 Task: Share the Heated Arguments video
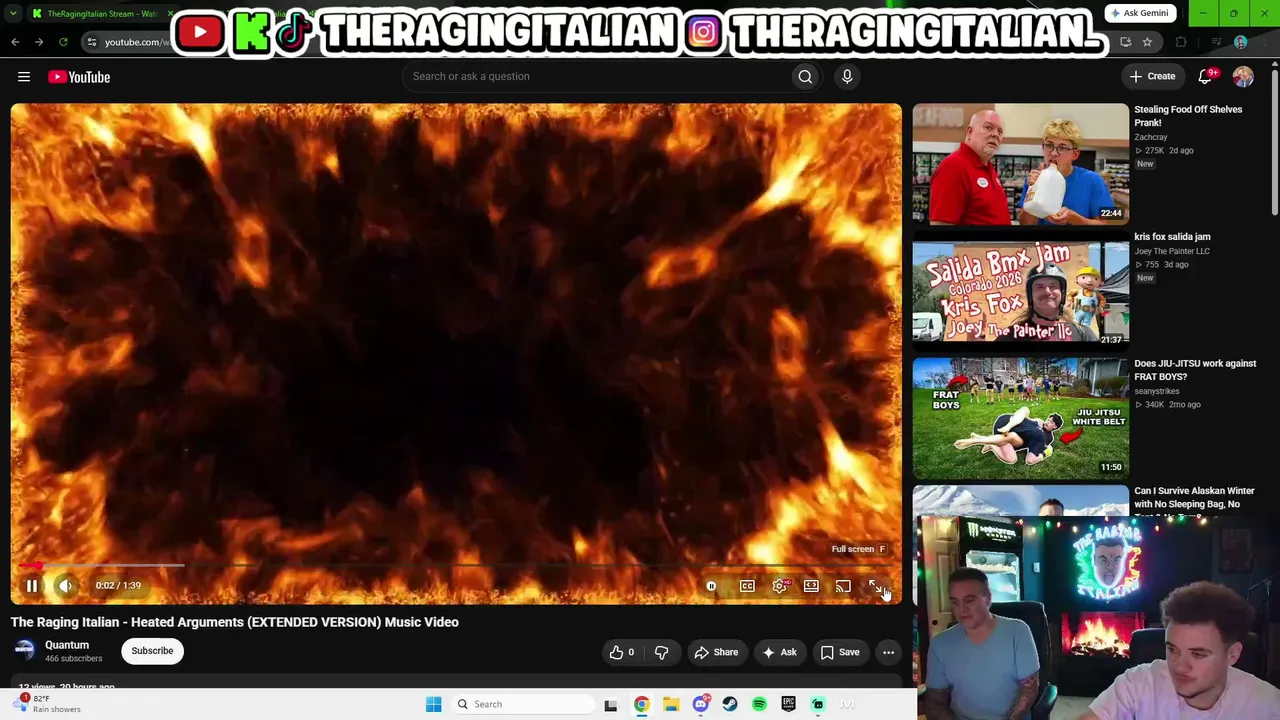click(x=716, y=652)
